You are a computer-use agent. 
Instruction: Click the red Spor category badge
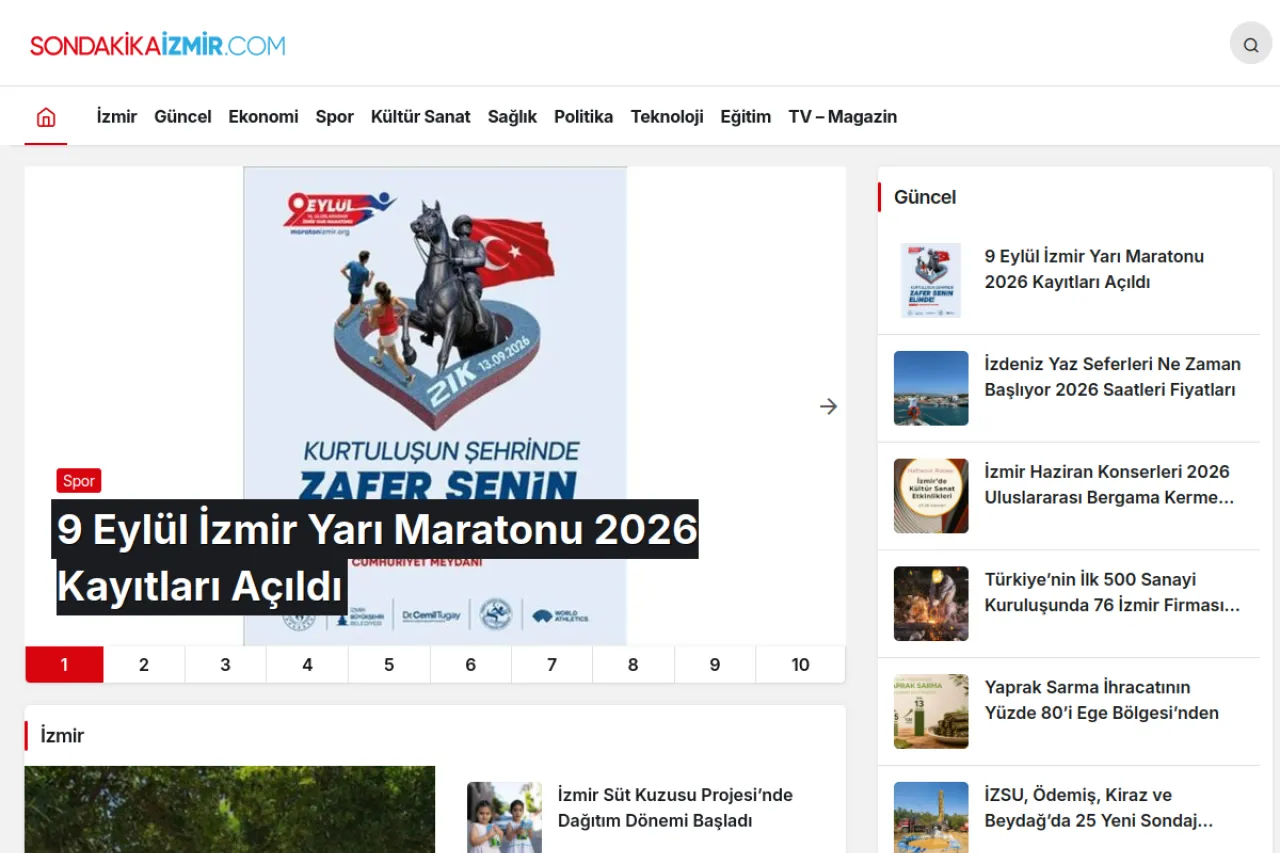[x=79, y=481]
